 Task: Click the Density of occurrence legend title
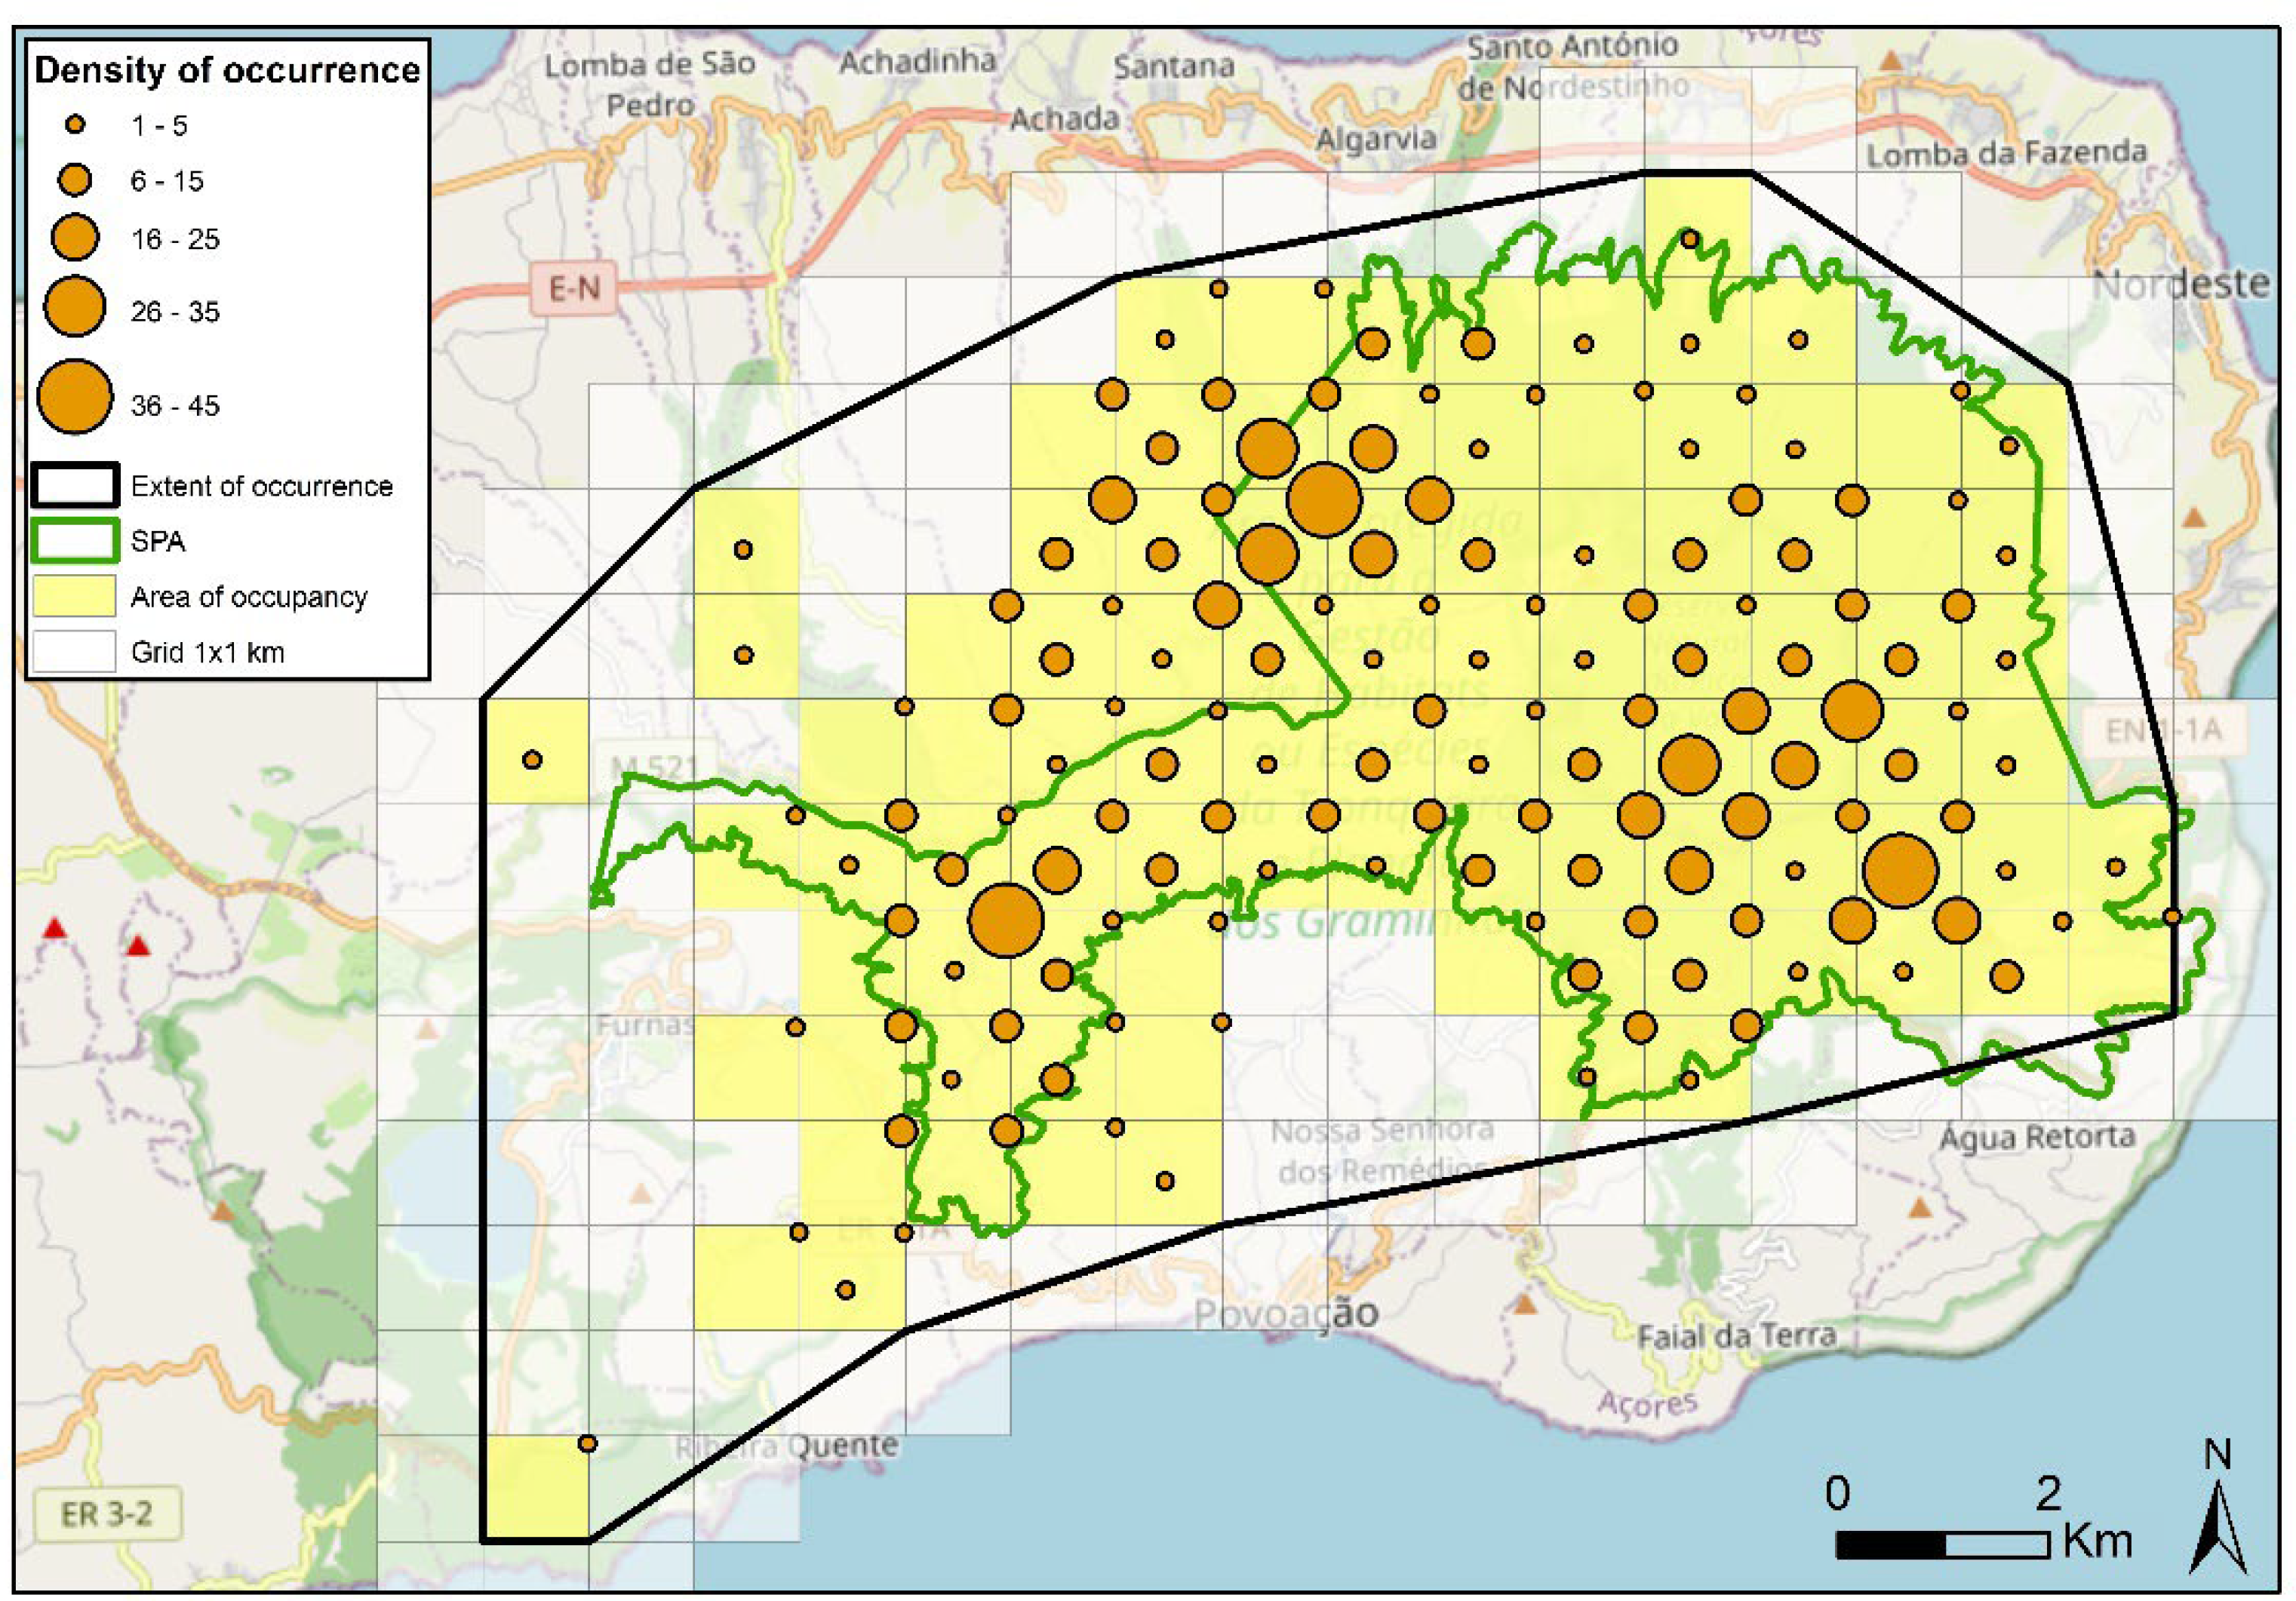[x=227, y=70]
